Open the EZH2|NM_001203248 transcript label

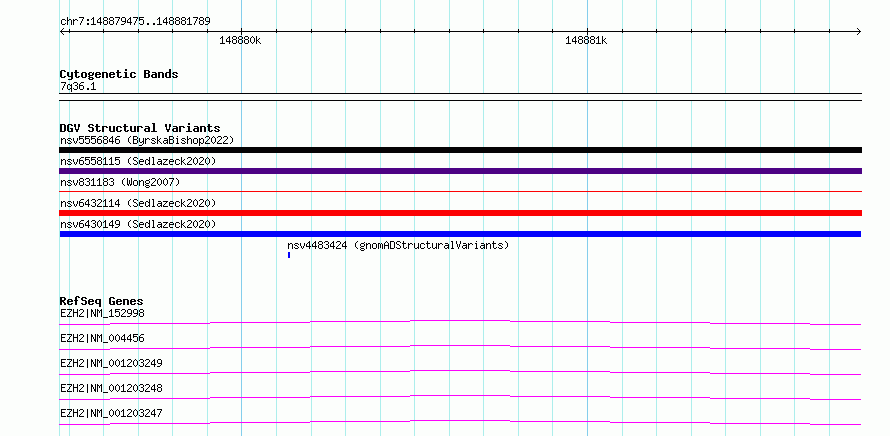pos(111,388)
